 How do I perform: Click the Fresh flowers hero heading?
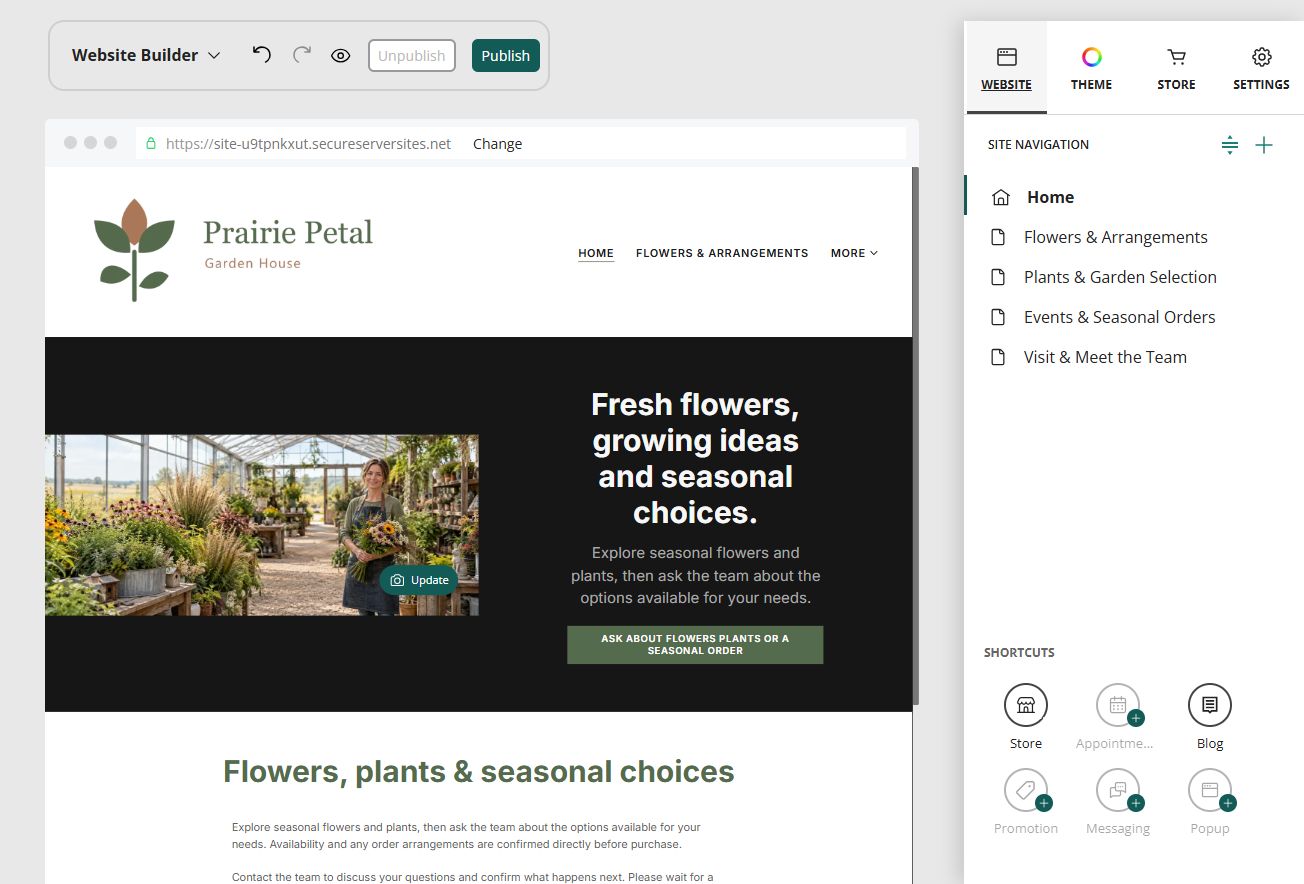coord(695,458)
